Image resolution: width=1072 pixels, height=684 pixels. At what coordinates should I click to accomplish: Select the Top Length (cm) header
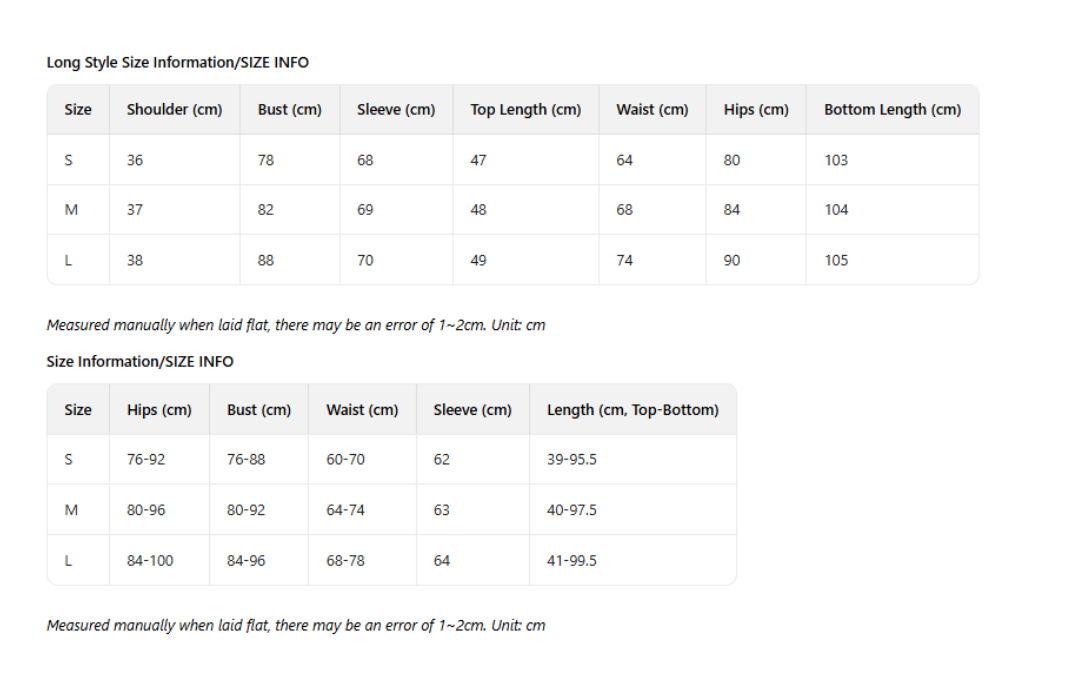(525, 110)
